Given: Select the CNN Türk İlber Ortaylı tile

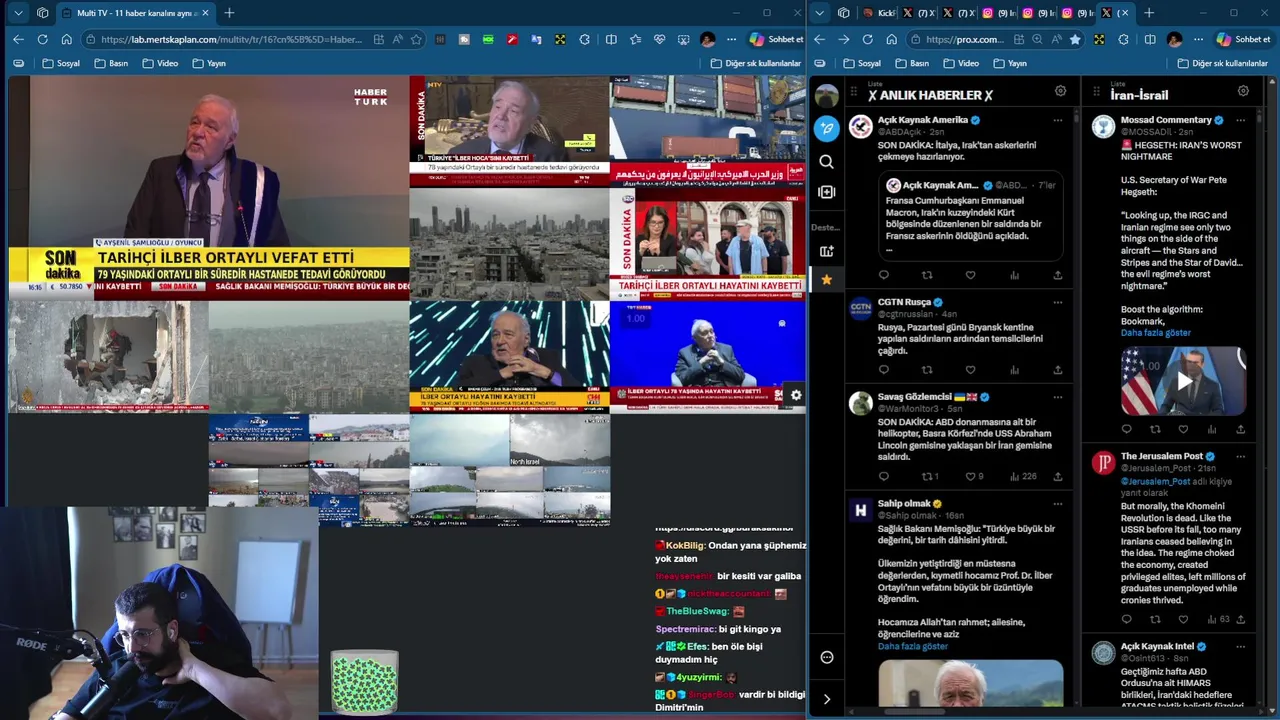Looking at the screenshot, I should tap(509, 356).
